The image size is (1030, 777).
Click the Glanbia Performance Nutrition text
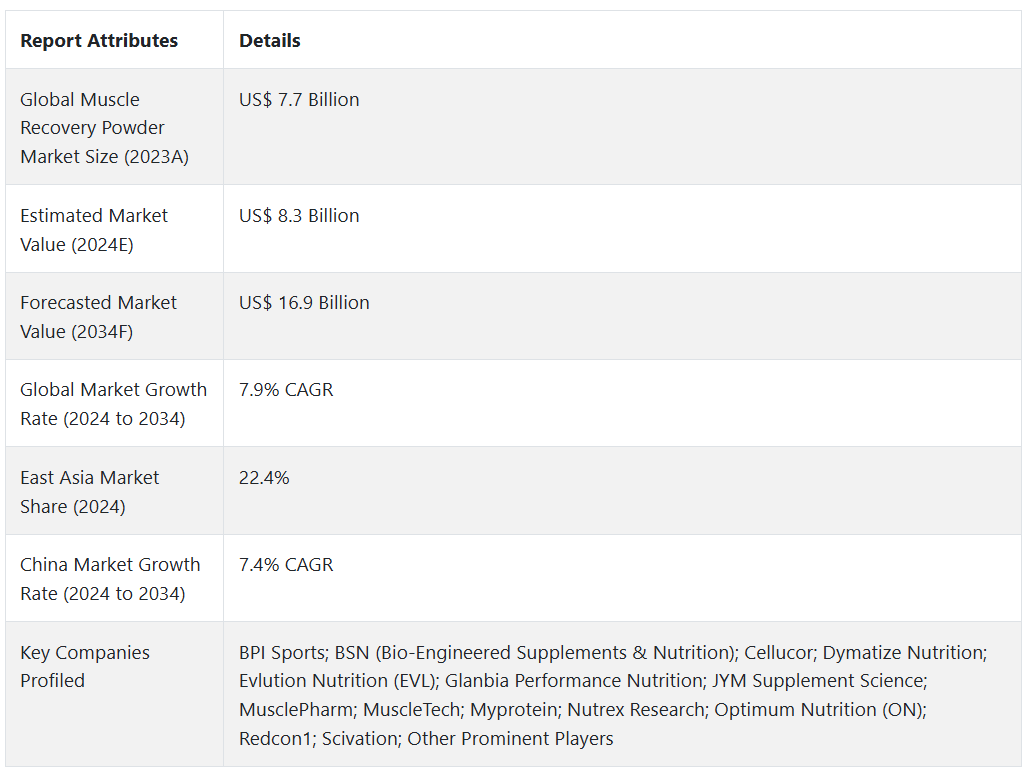click(573, 681)
